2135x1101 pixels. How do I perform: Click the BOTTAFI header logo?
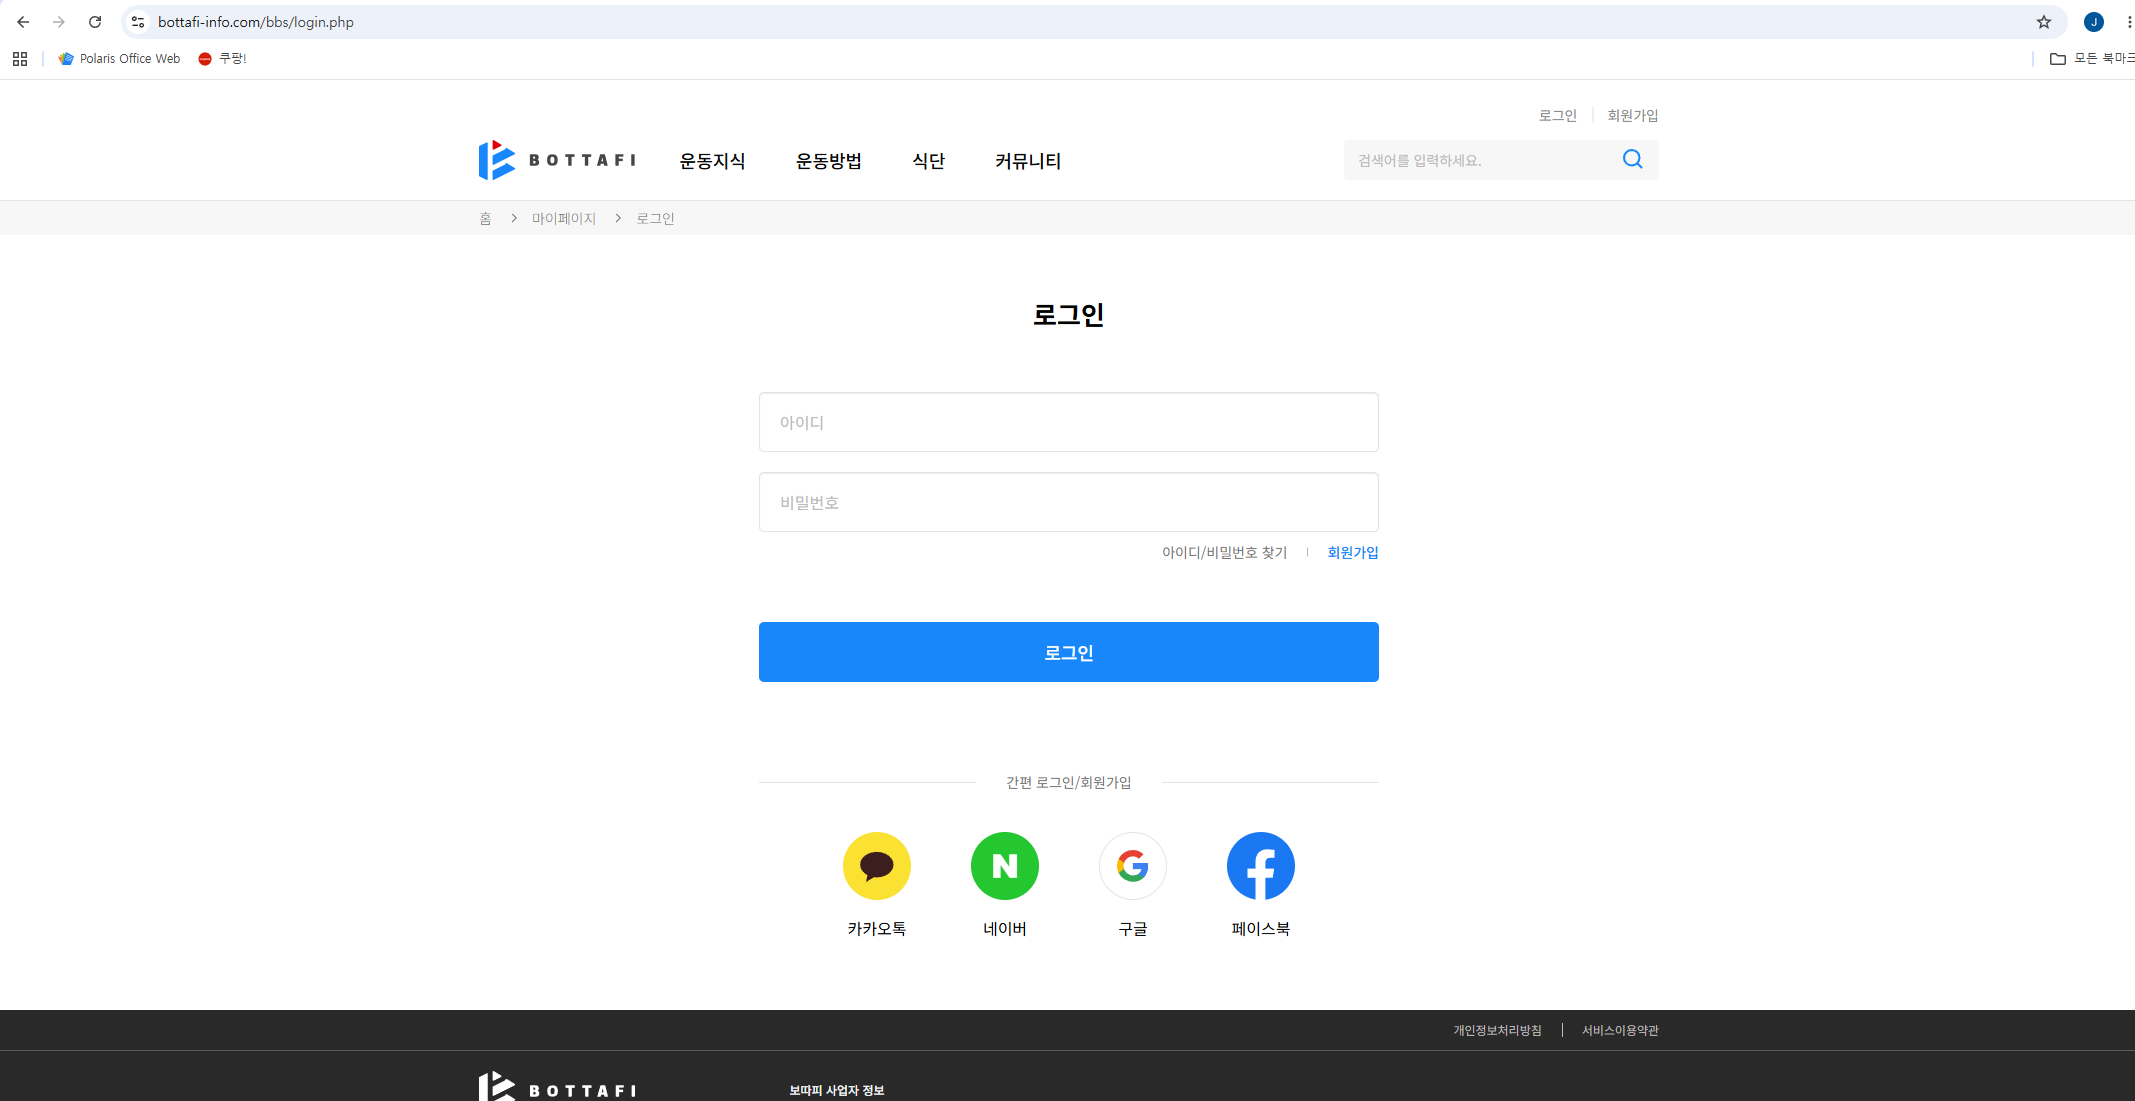pyautogui.click(x=557, y=160)
